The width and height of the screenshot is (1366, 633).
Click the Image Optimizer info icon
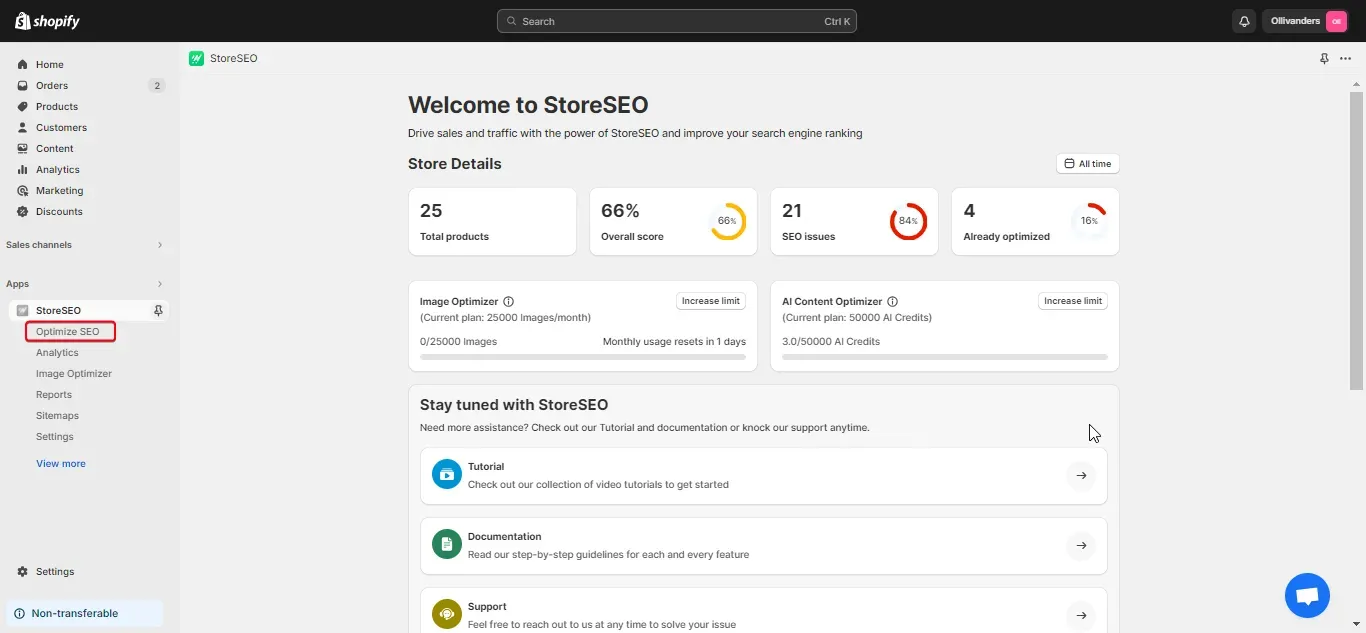[x=508, y=301]
